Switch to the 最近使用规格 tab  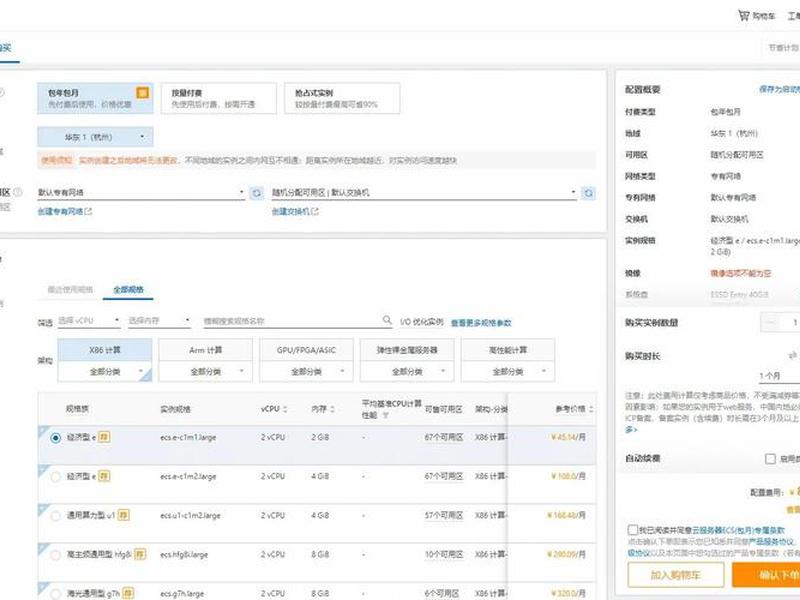[70, 289]
